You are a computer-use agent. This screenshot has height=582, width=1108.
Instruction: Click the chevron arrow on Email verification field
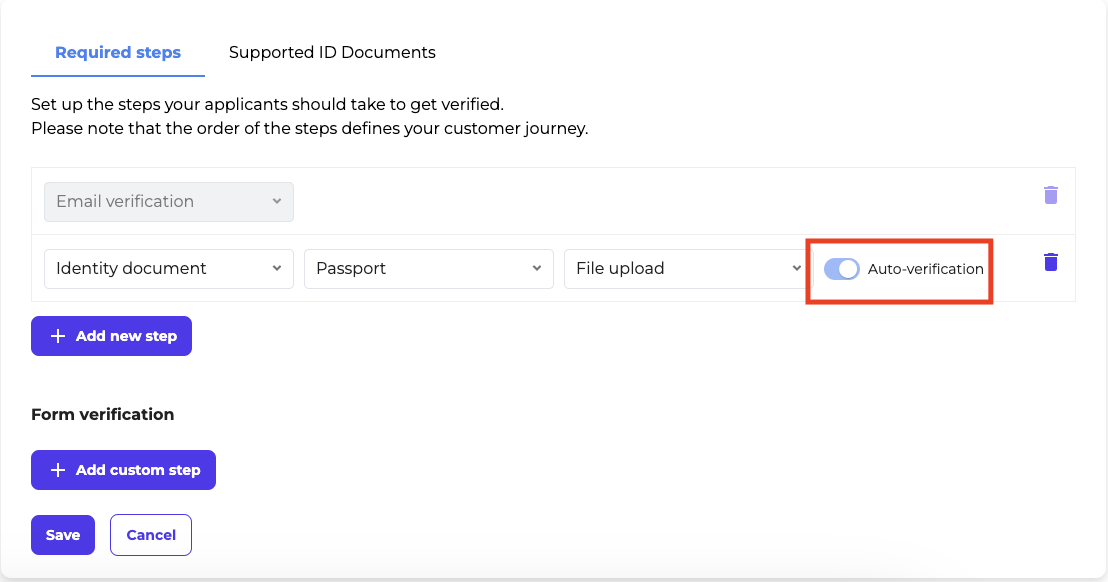(x=277, y=201)
